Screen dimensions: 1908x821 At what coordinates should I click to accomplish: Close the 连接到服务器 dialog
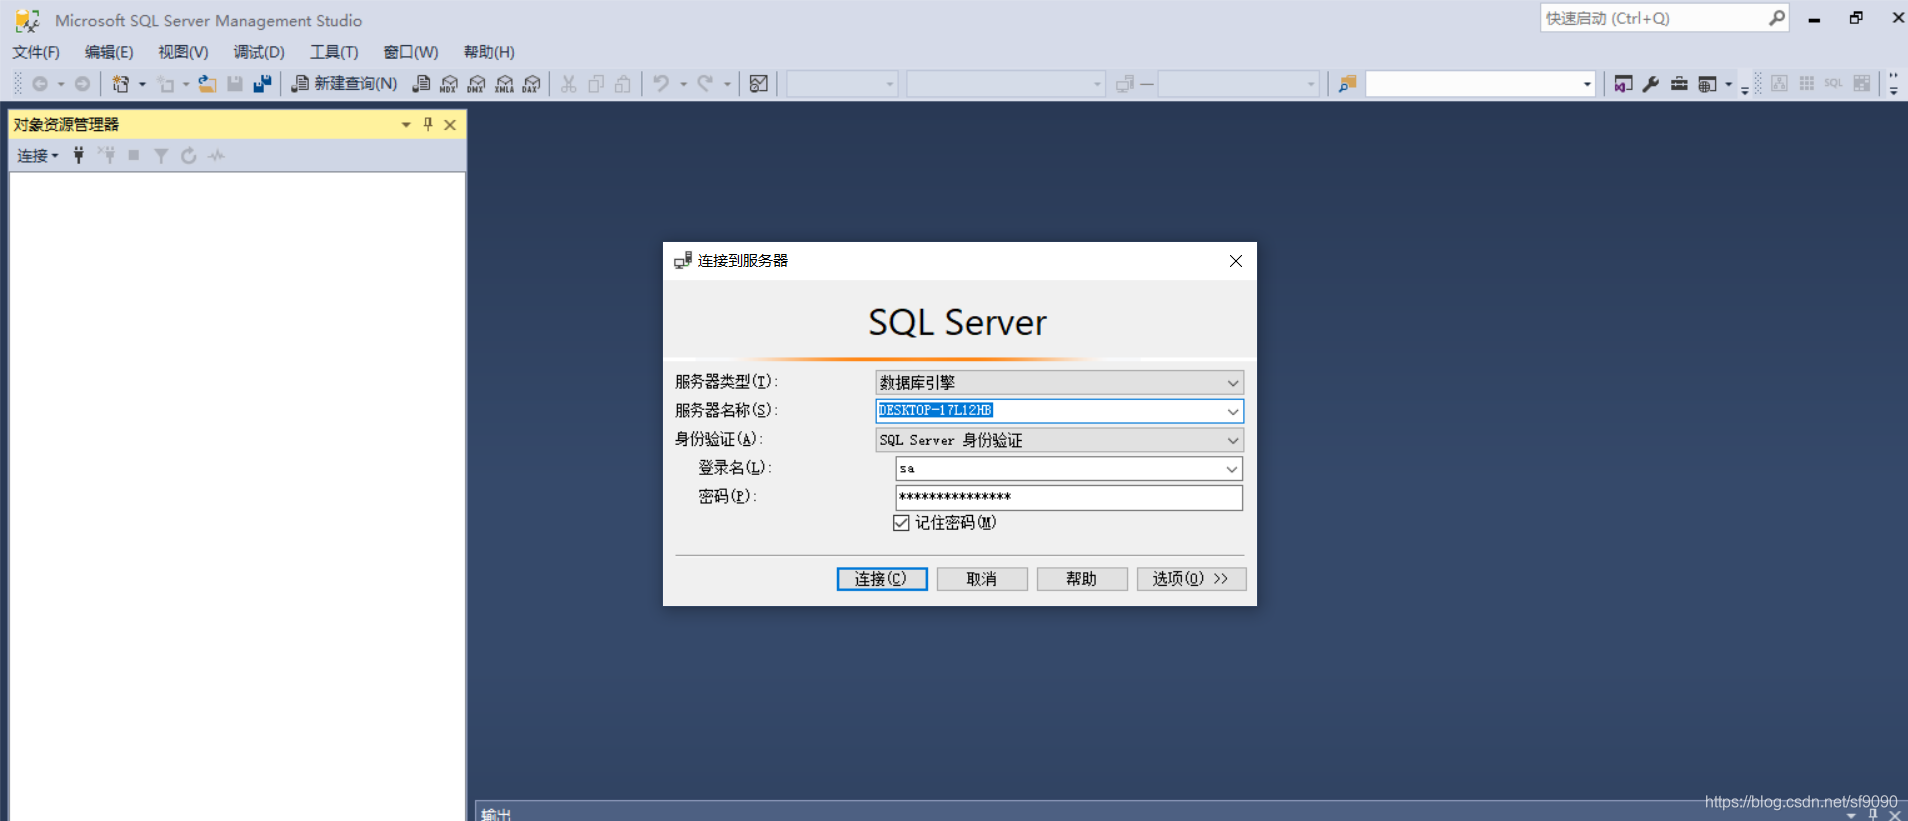pyautogui.click(x=1236, y=261)
